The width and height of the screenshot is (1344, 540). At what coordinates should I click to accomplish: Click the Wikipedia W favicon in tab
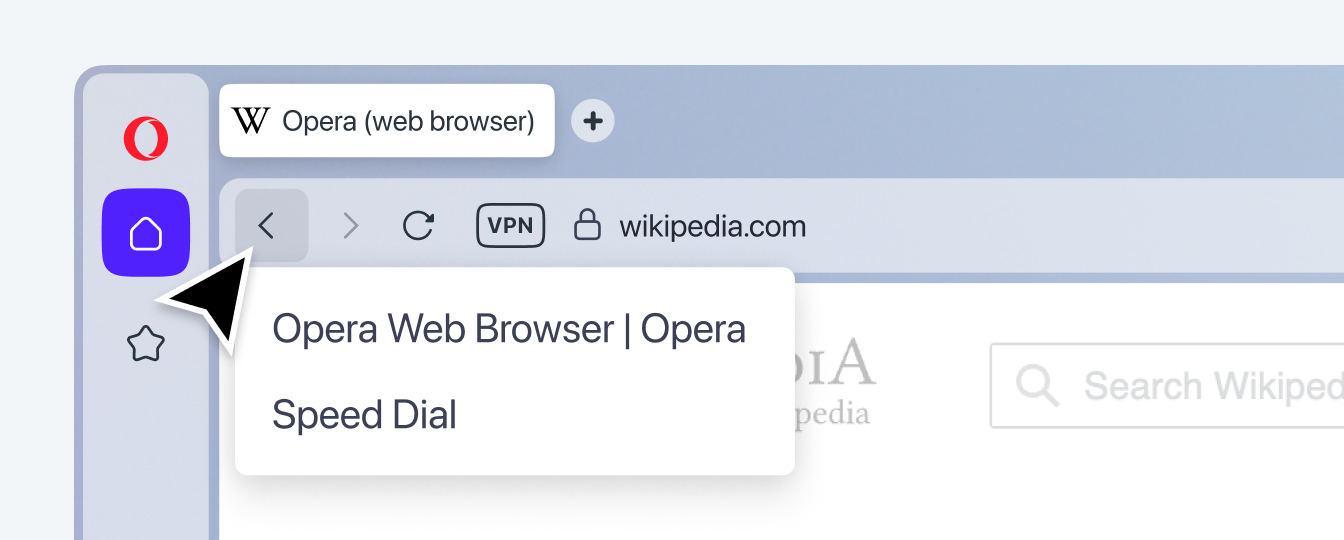coord(251,121)
